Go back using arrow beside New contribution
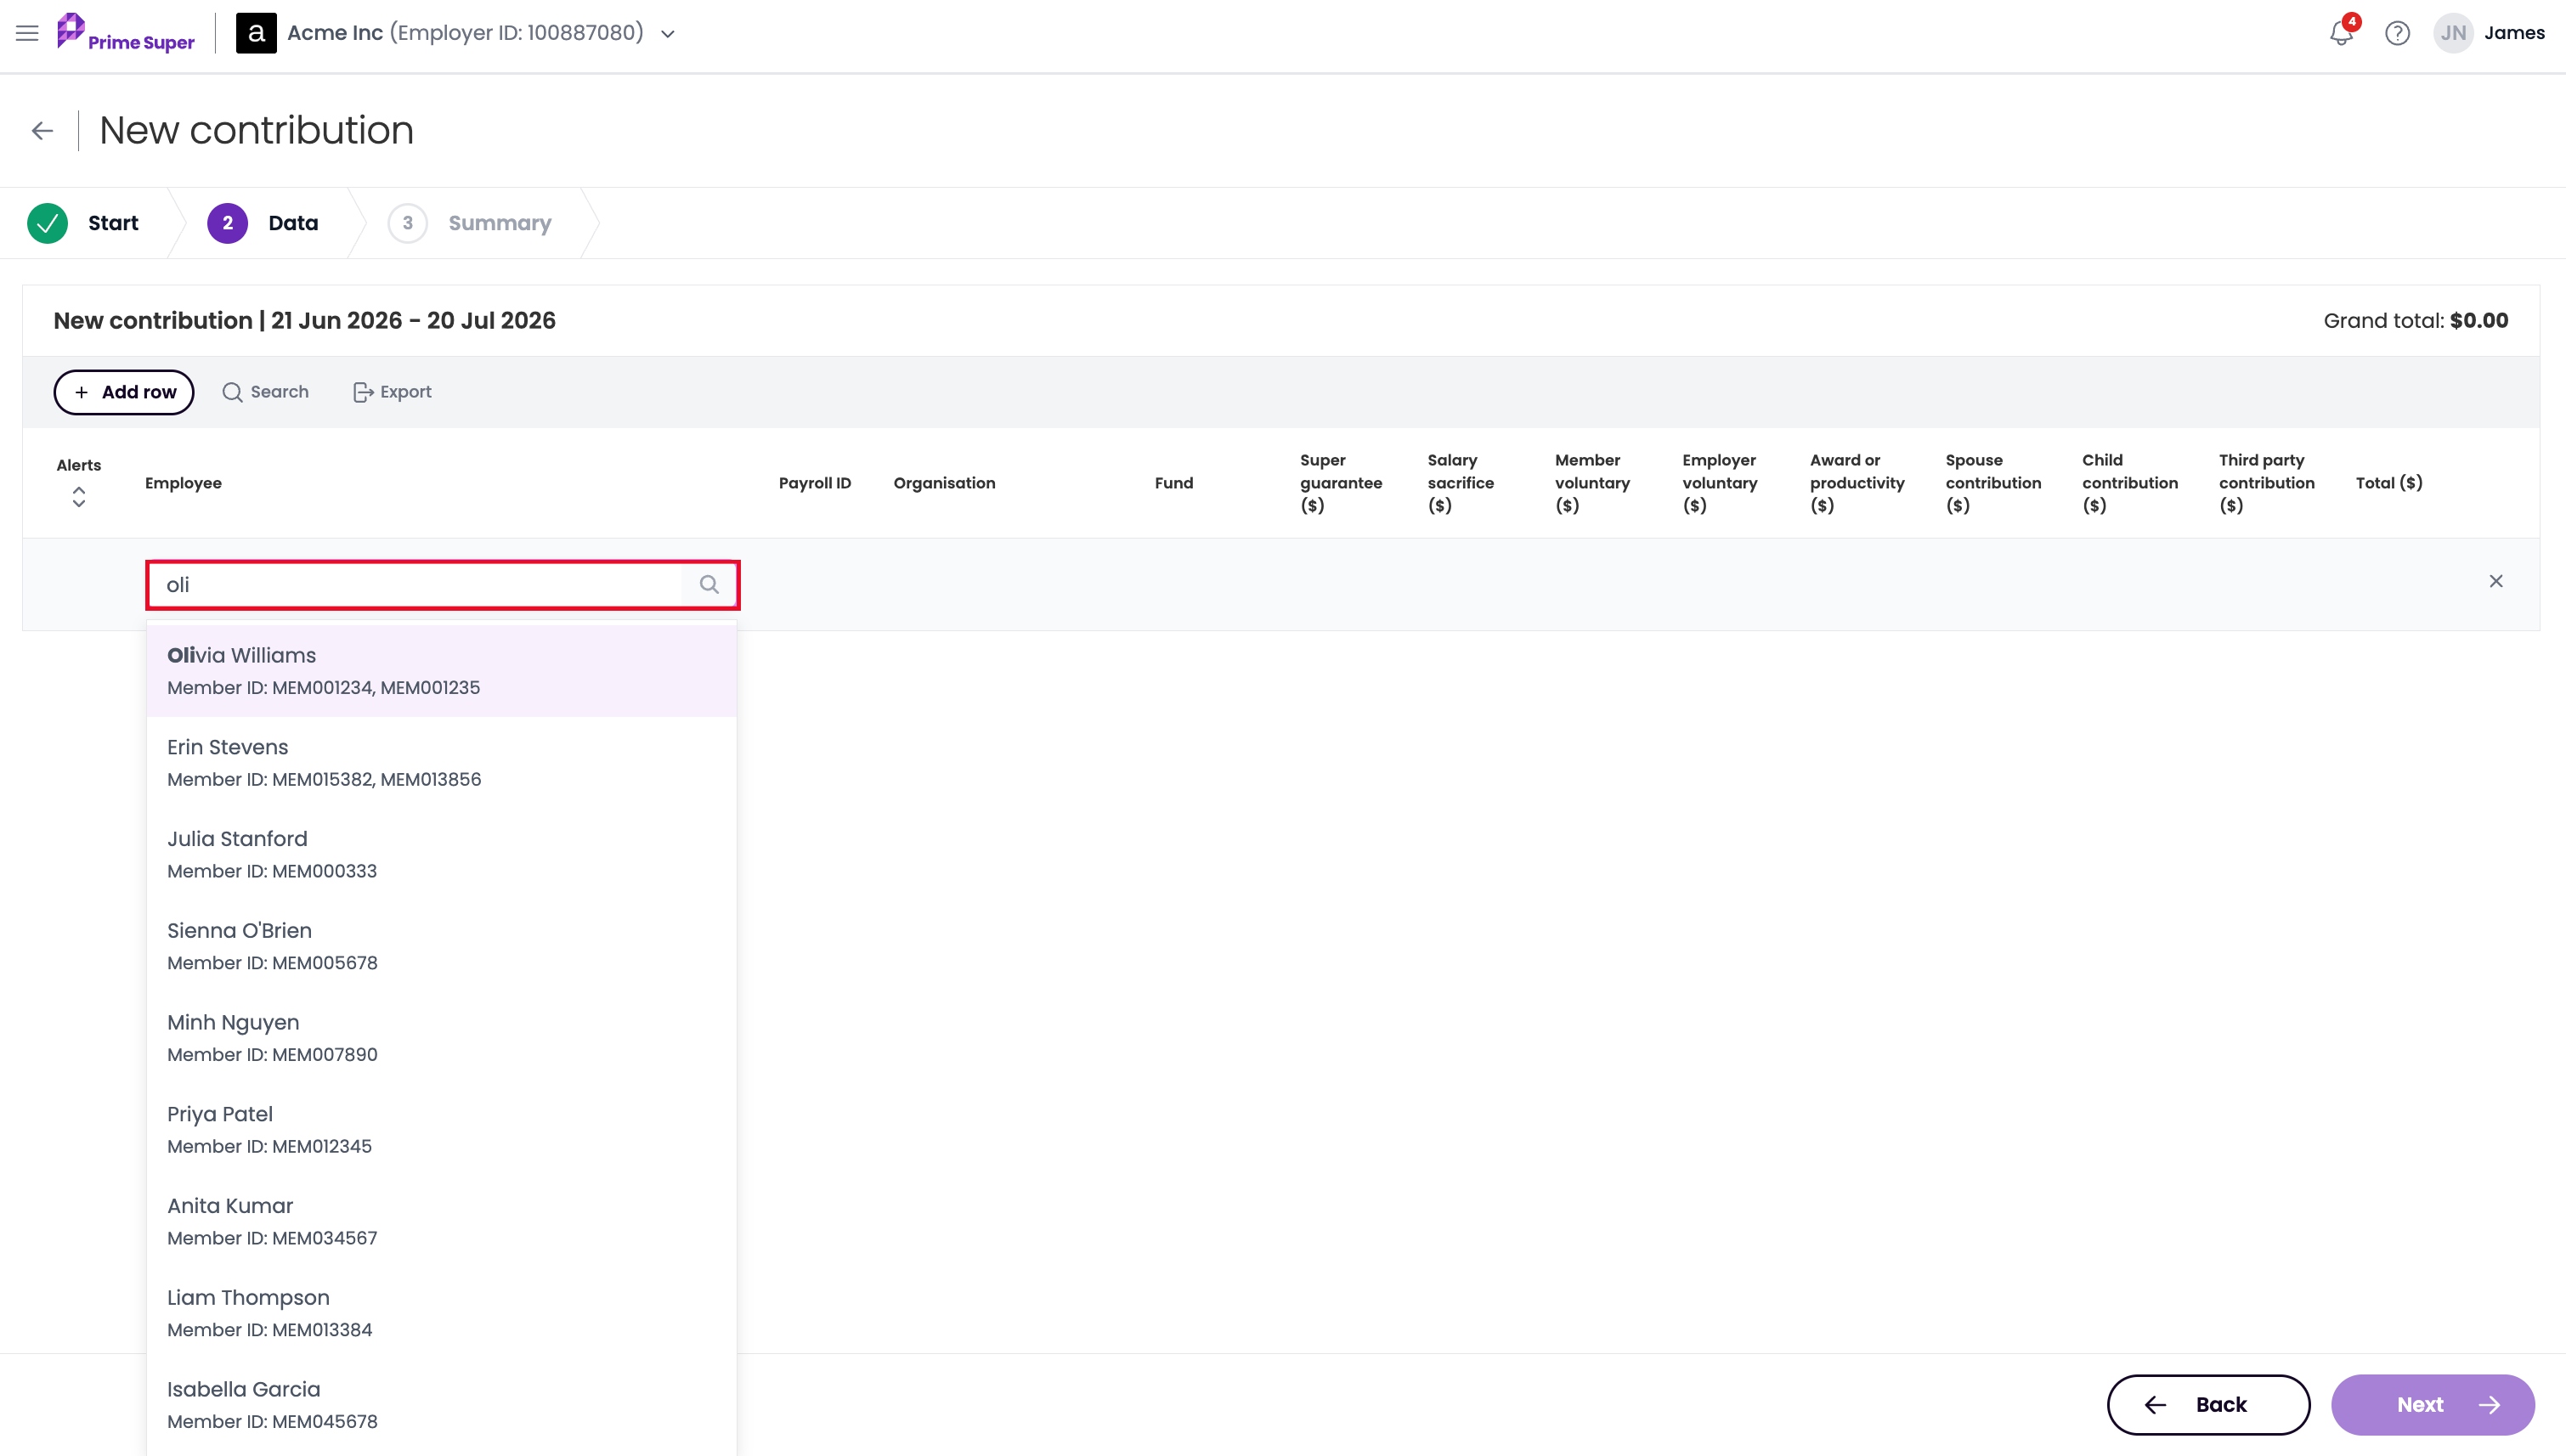The image size is (2566, 1456). [x=42, y=131]
